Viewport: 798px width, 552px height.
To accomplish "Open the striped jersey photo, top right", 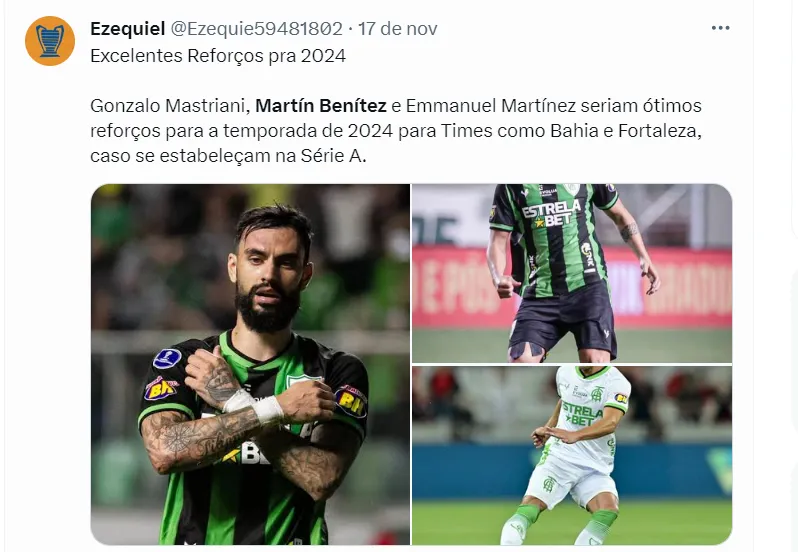I will pyautogui.click(x=572, y=273).
